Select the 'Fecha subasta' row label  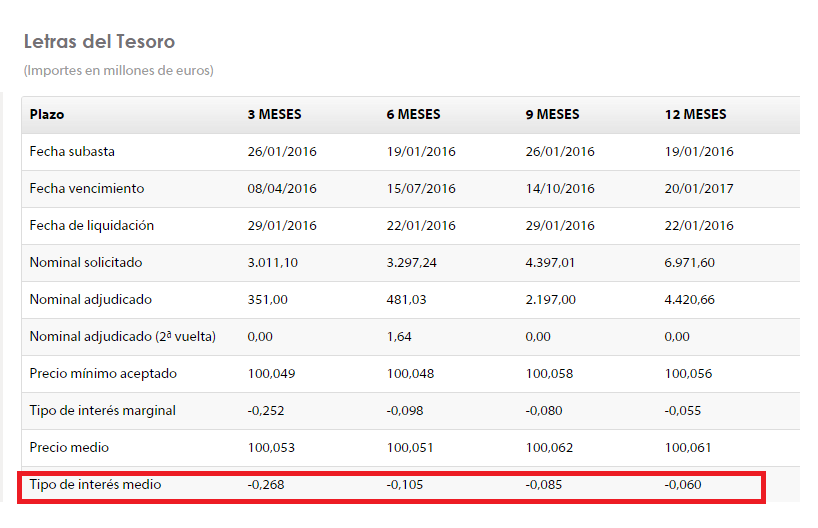[72, 151]
